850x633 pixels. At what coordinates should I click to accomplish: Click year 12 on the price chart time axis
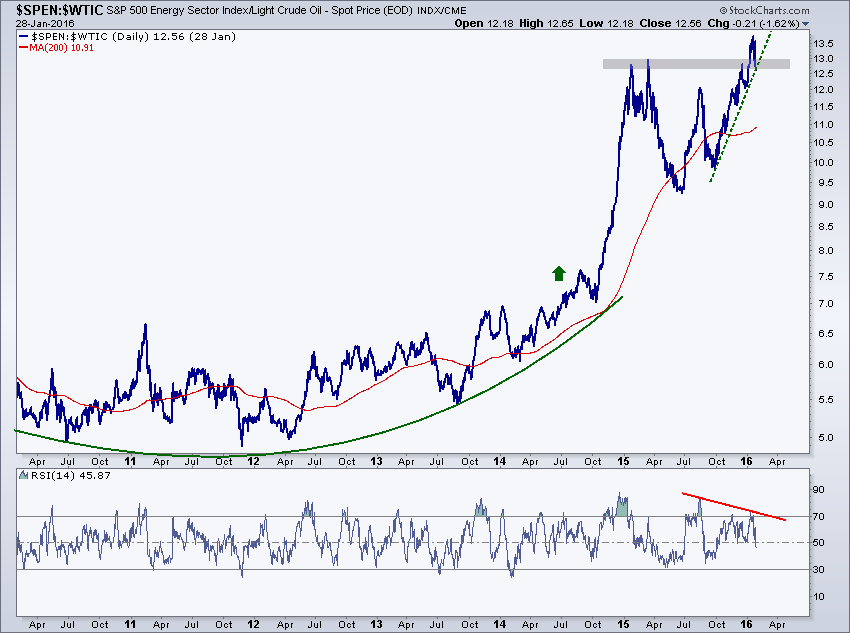(253, 461)
